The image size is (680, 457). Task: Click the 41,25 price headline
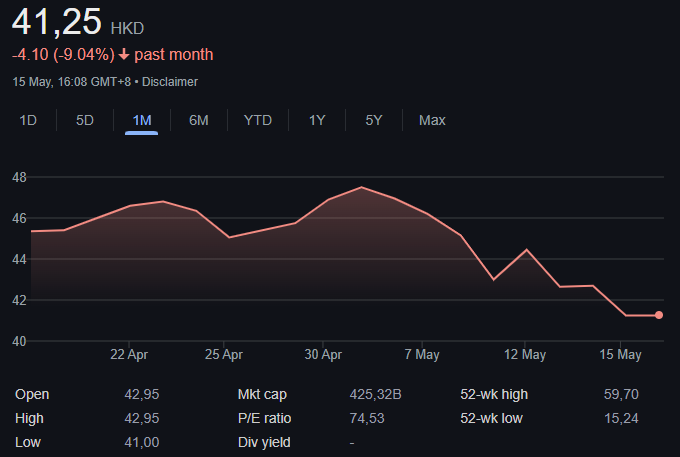click(57, 21)
